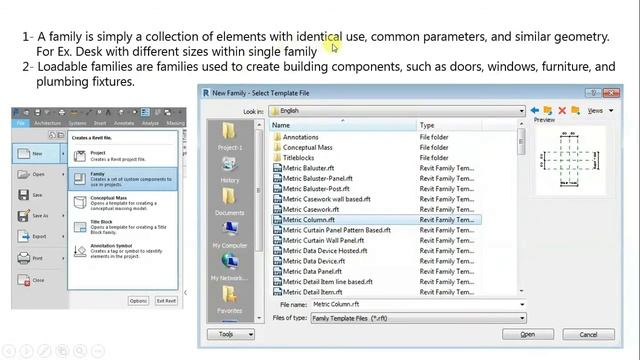Click the template preview thumbnail
640x360 pixels.
point(570,159)
